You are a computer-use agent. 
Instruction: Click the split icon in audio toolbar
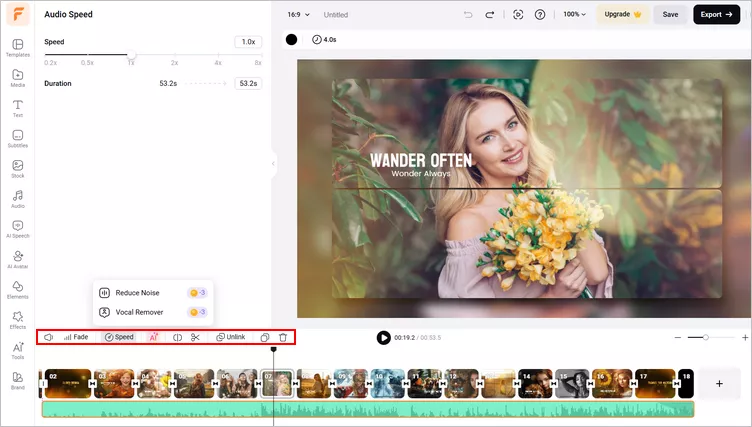tap(177, 337)
